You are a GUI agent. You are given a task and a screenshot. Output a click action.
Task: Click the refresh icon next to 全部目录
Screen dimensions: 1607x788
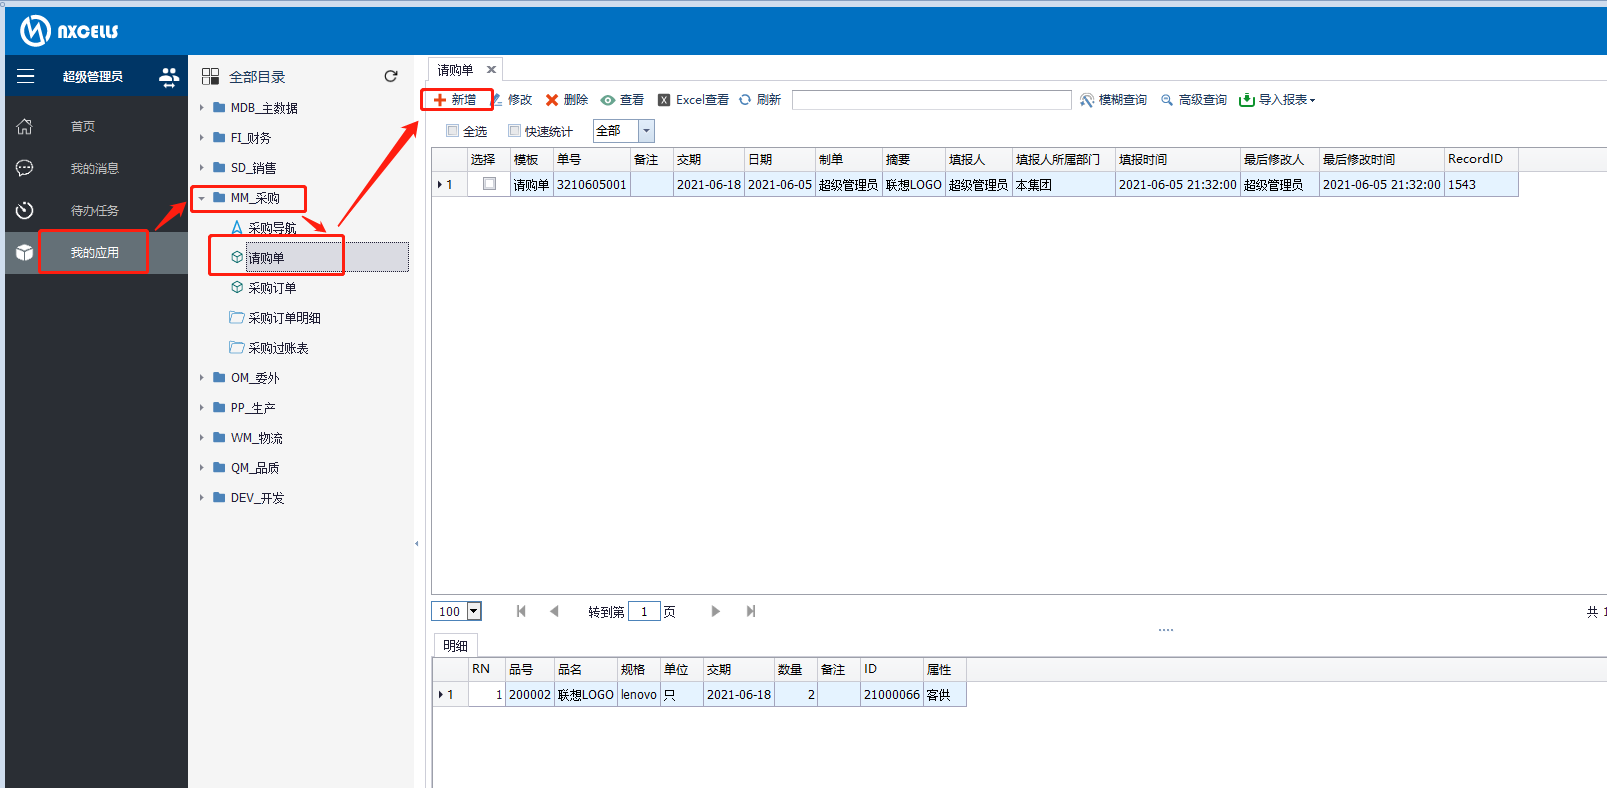[x=391, y=76]
